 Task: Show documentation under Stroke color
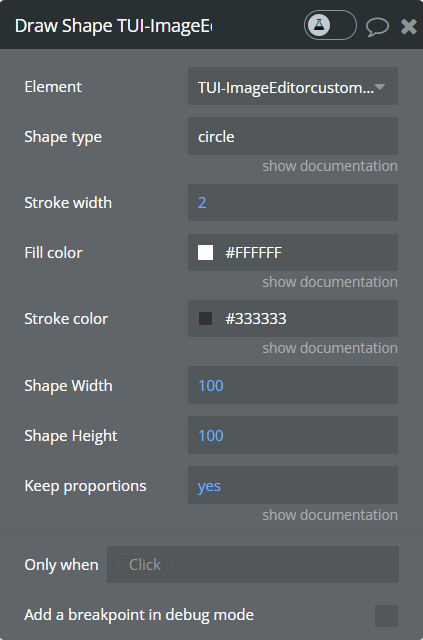pos(329,348)
